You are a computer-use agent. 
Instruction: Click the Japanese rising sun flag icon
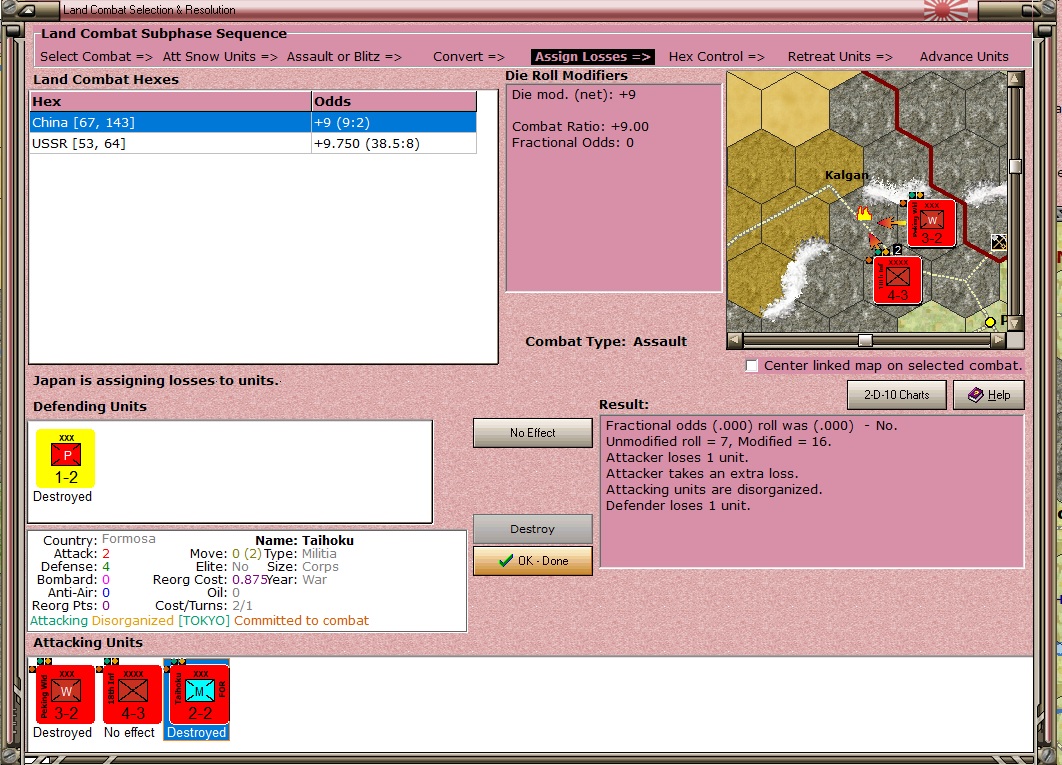point(946,9)
